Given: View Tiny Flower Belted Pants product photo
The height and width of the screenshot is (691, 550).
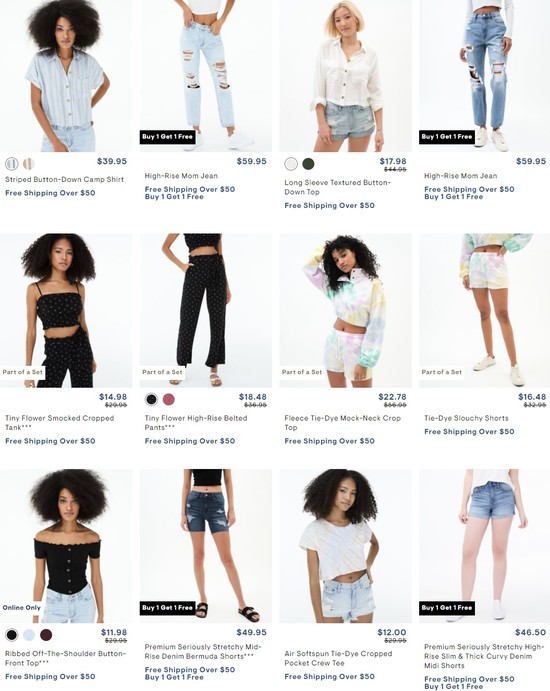Looking at the screenshot, I should [206, 311].
